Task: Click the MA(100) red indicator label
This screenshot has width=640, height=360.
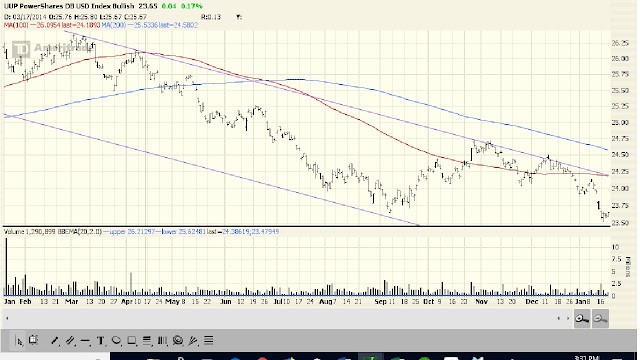Action: coord(51,25)
